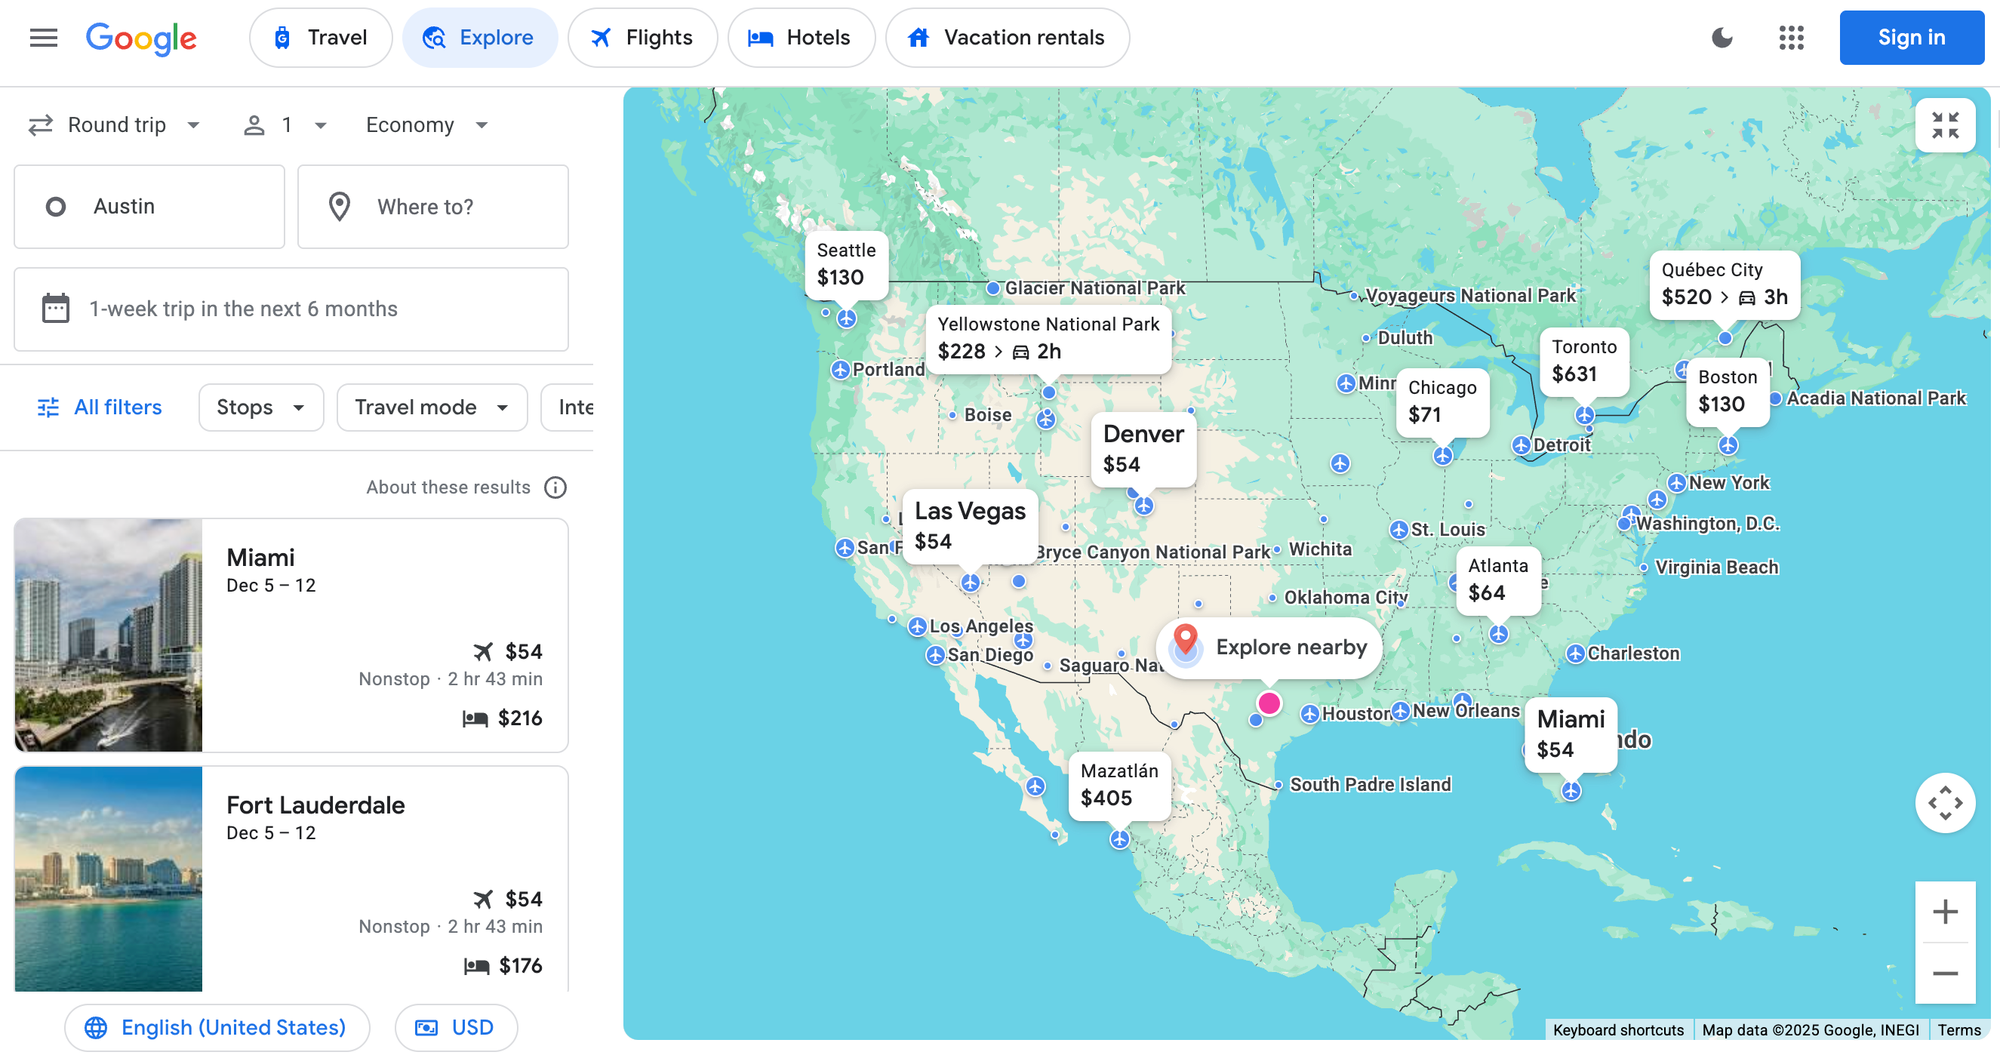Select the Atlanta $64 map label
The height and width of the screenshot is (1058, 2000).
[x=1498, y=579]
